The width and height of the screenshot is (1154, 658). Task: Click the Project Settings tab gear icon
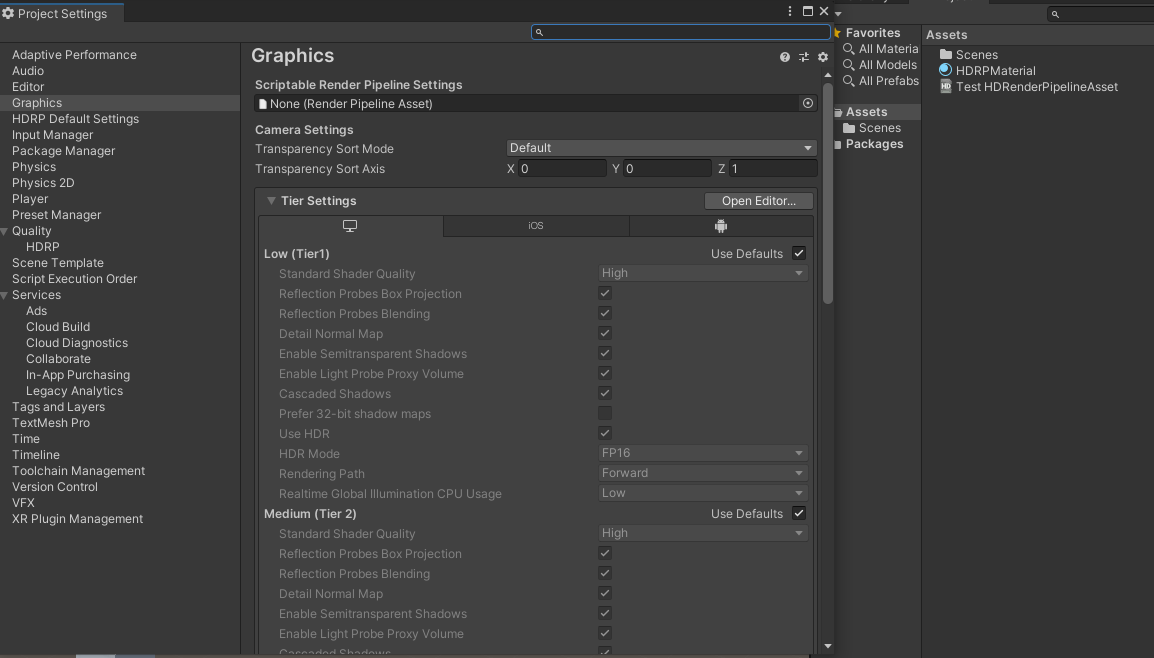[8, 13]
